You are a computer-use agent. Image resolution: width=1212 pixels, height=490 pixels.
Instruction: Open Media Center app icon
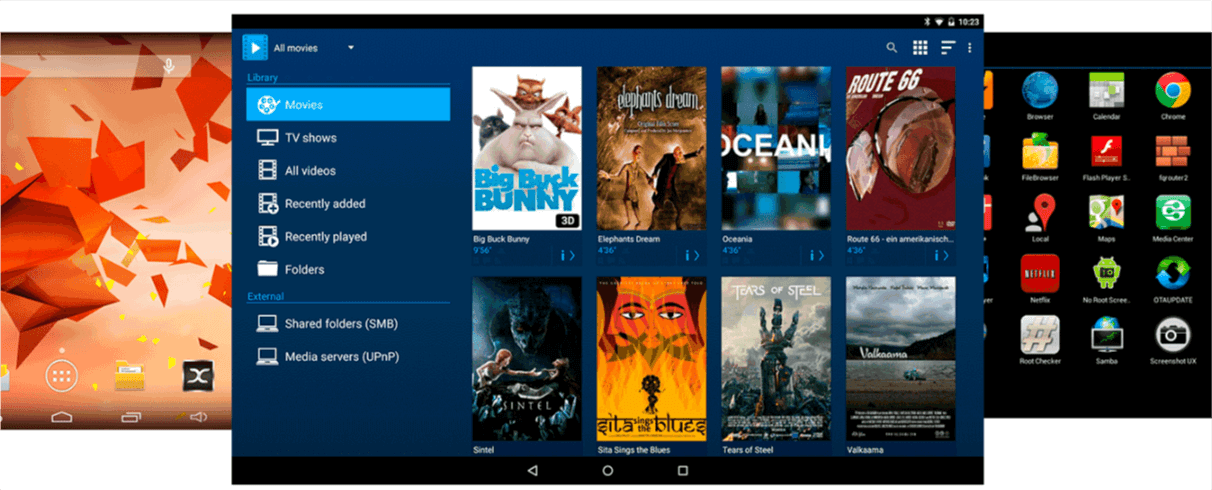[x=1173, y=219]
